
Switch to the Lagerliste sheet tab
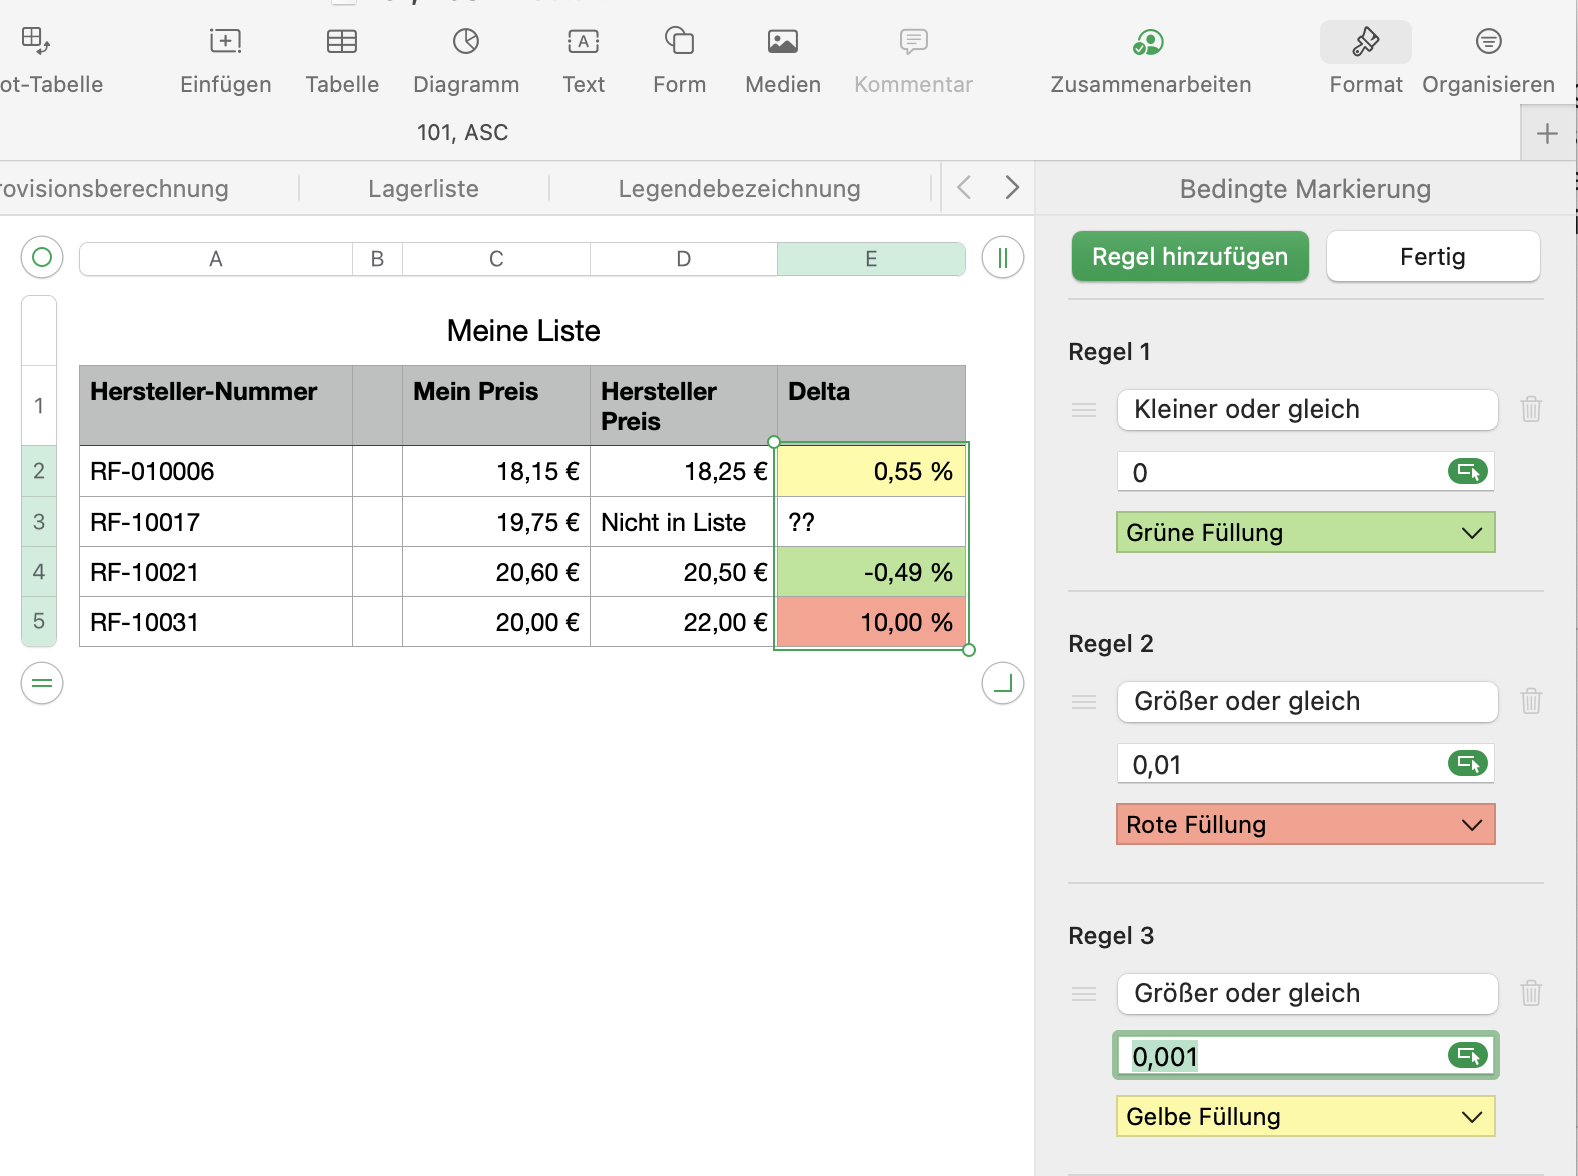423,189
